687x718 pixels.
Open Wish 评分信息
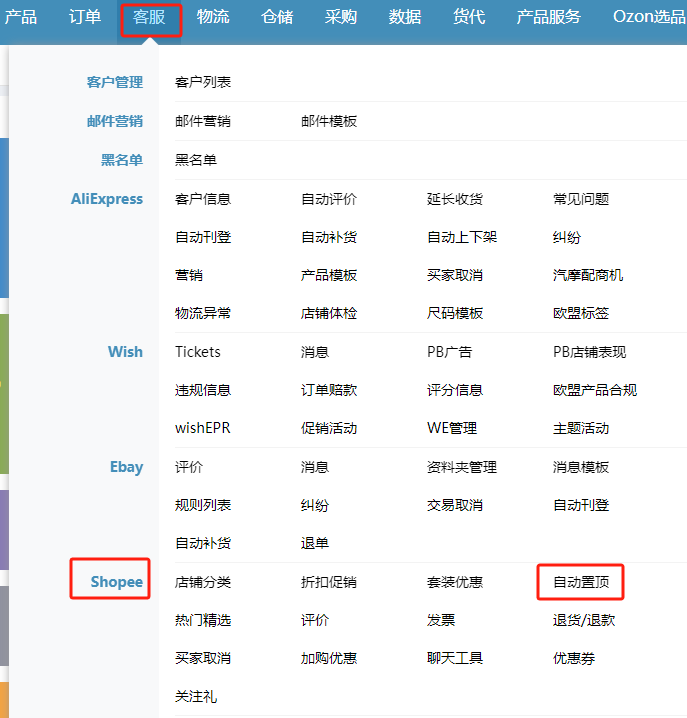coord(455,390)
